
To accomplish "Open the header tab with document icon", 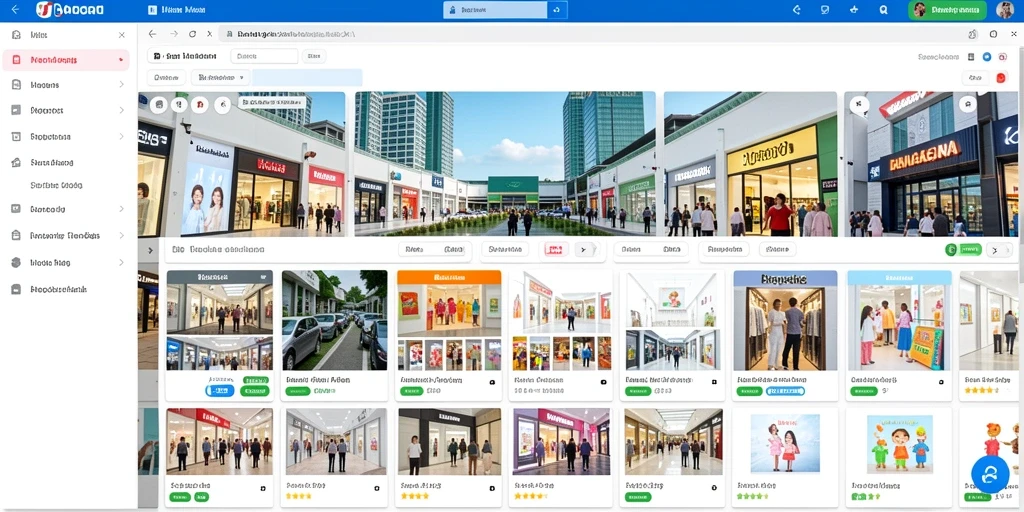I will click(176, 10).
